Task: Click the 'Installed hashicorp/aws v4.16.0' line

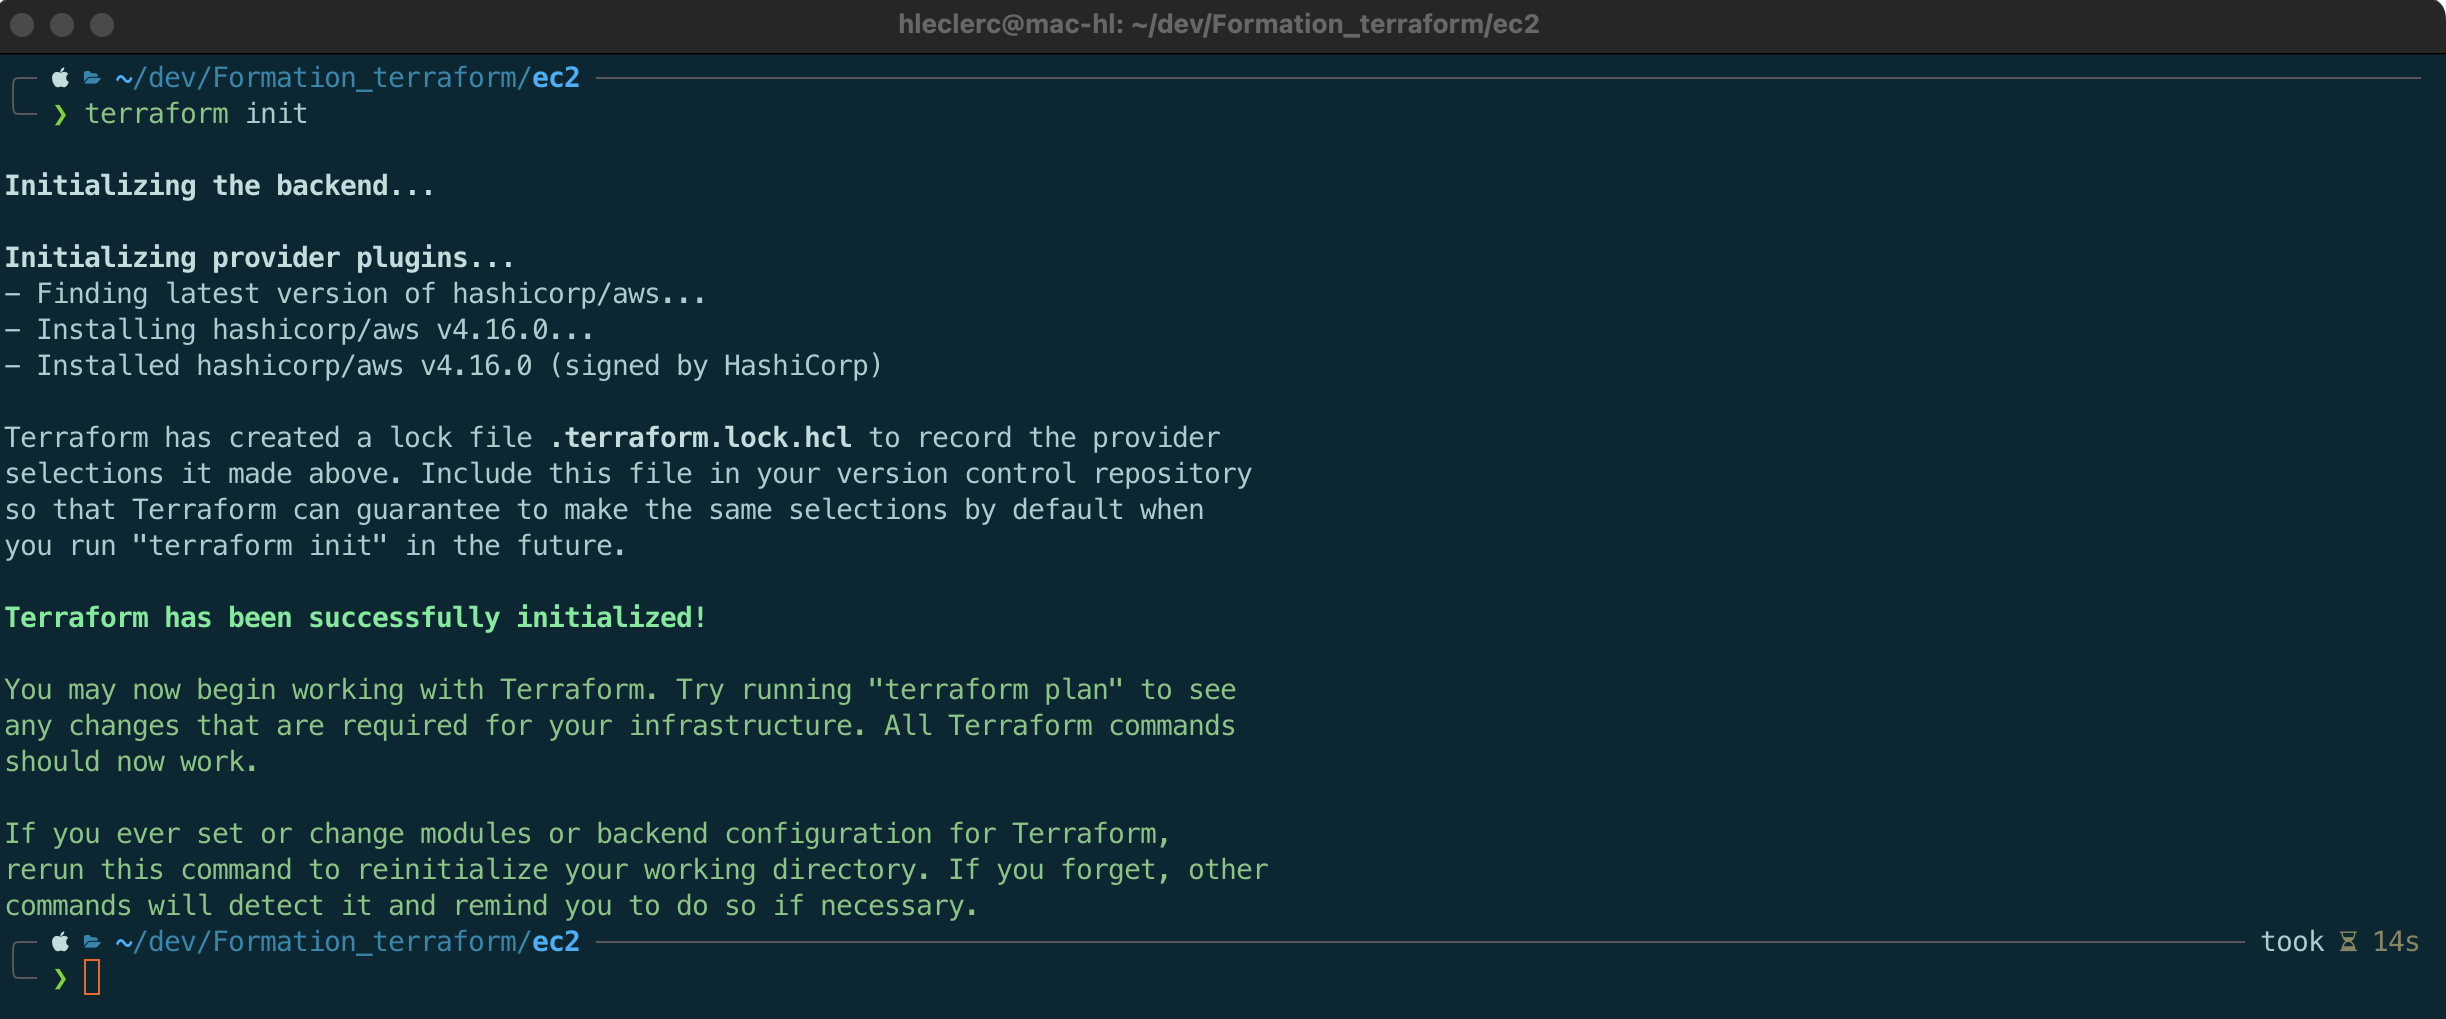Action: coord(442,366)
